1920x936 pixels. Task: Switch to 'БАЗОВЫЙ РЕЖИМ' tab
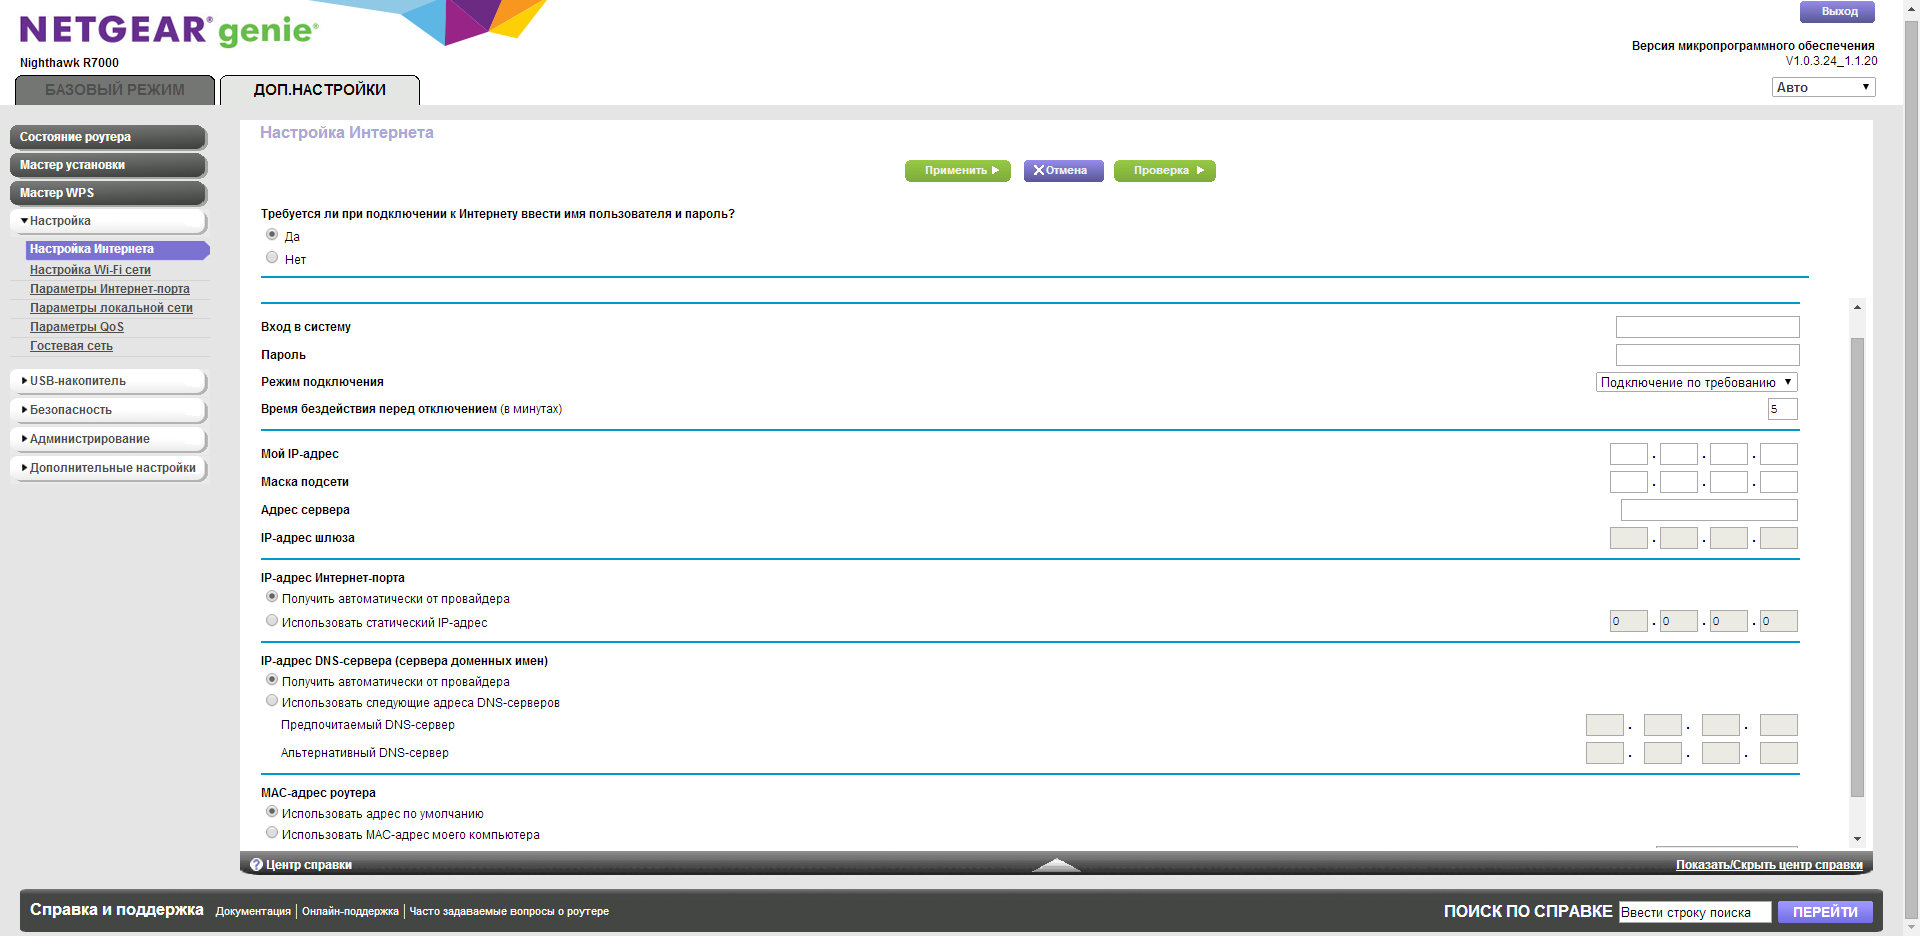pos(115,90)
